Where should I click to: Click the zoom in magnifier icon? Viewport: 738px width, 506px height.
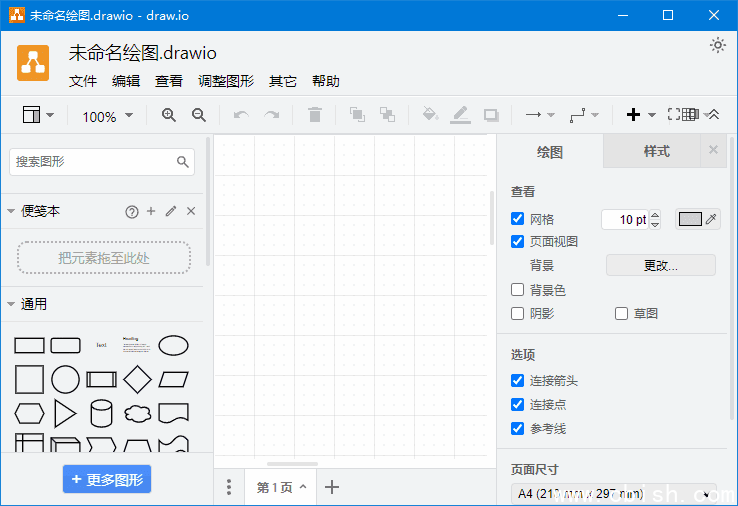click(x=169, y=115)
